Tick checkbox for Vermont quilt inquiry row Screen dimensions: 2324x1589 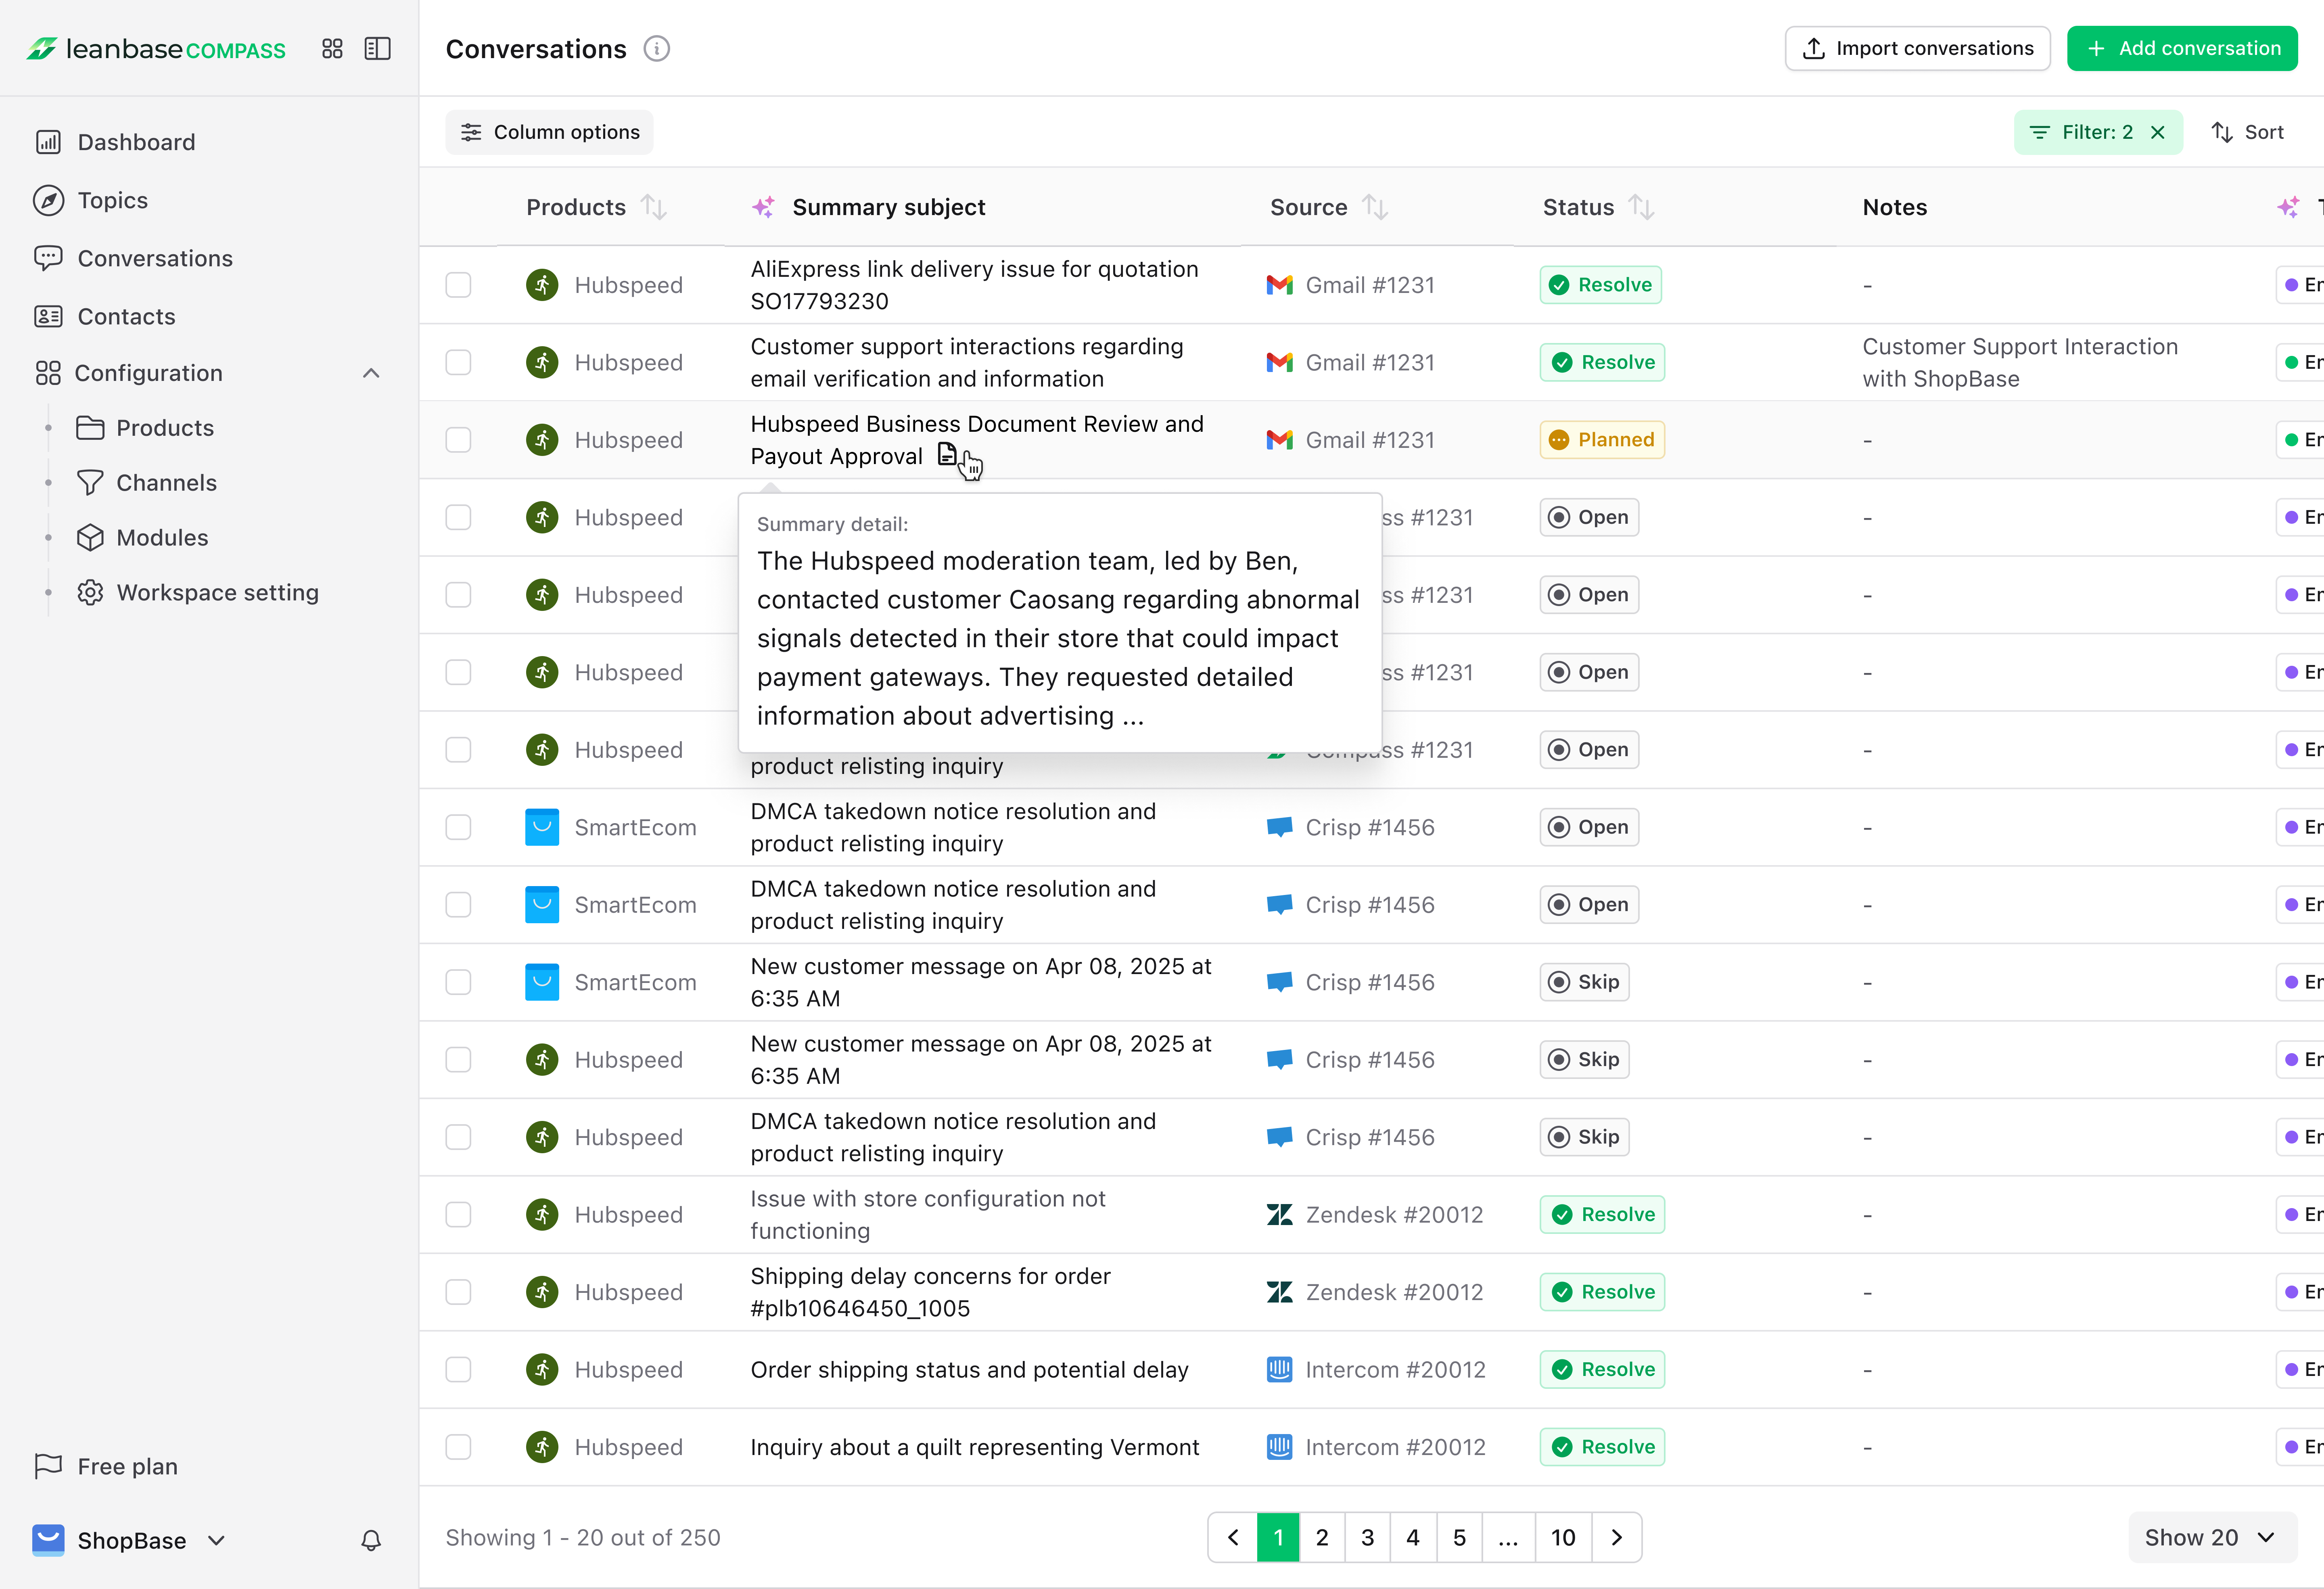tap(458, 1447)
